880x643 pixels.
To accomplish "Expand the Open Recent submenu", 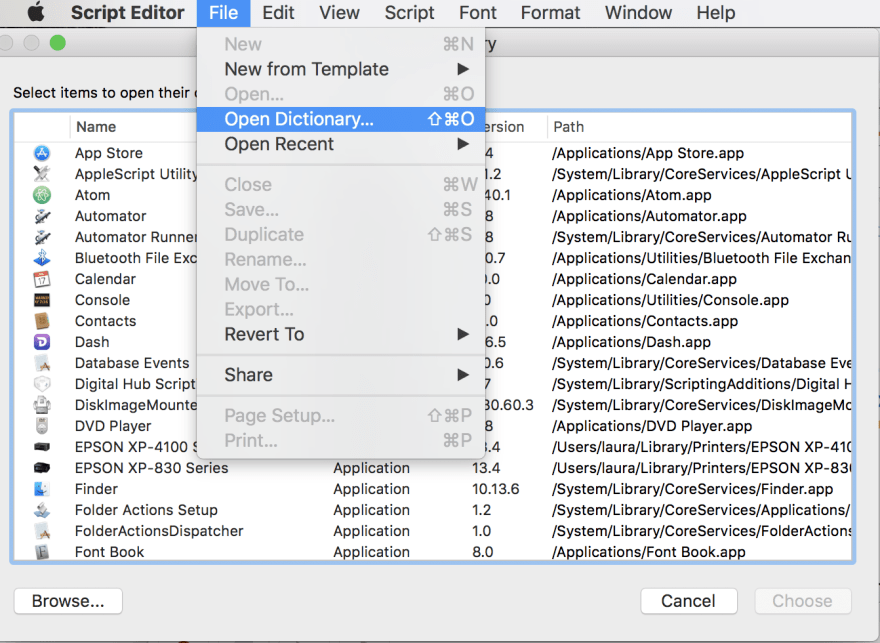I will click(x=341, y=144).
